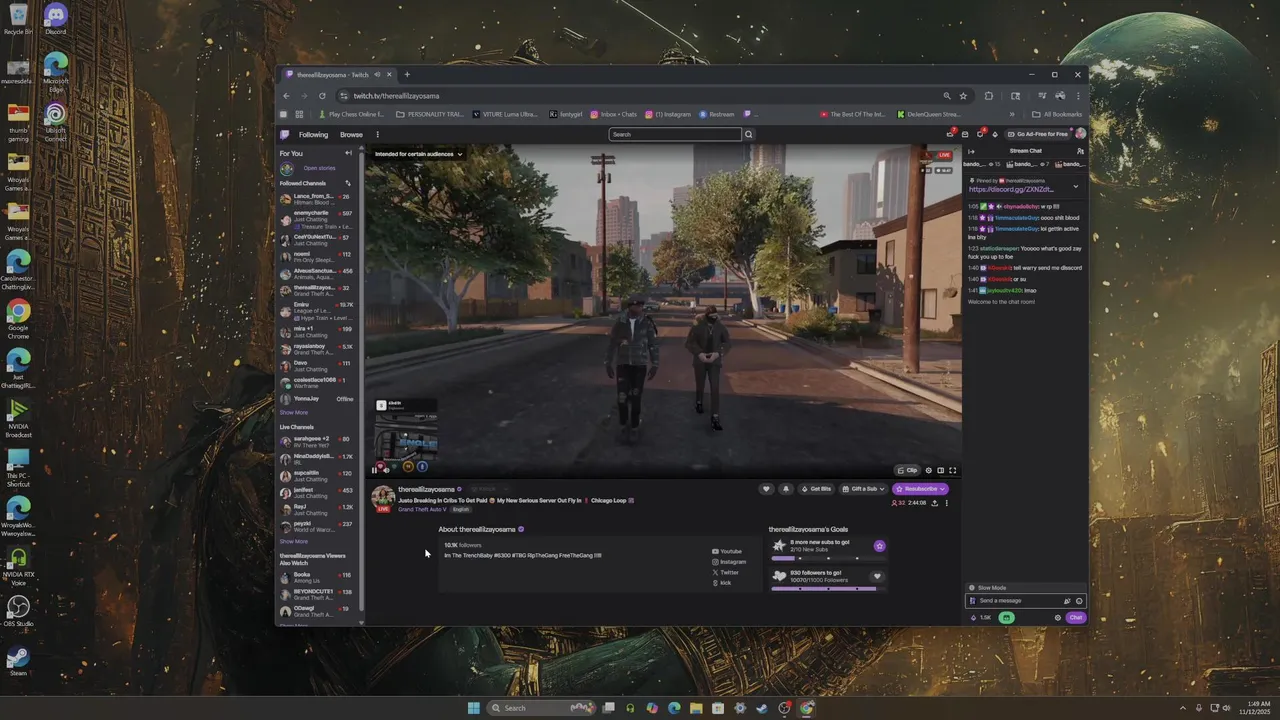Open the chat community users icon
Screen dimensions: 1280x720
(x=1080, y=151)
